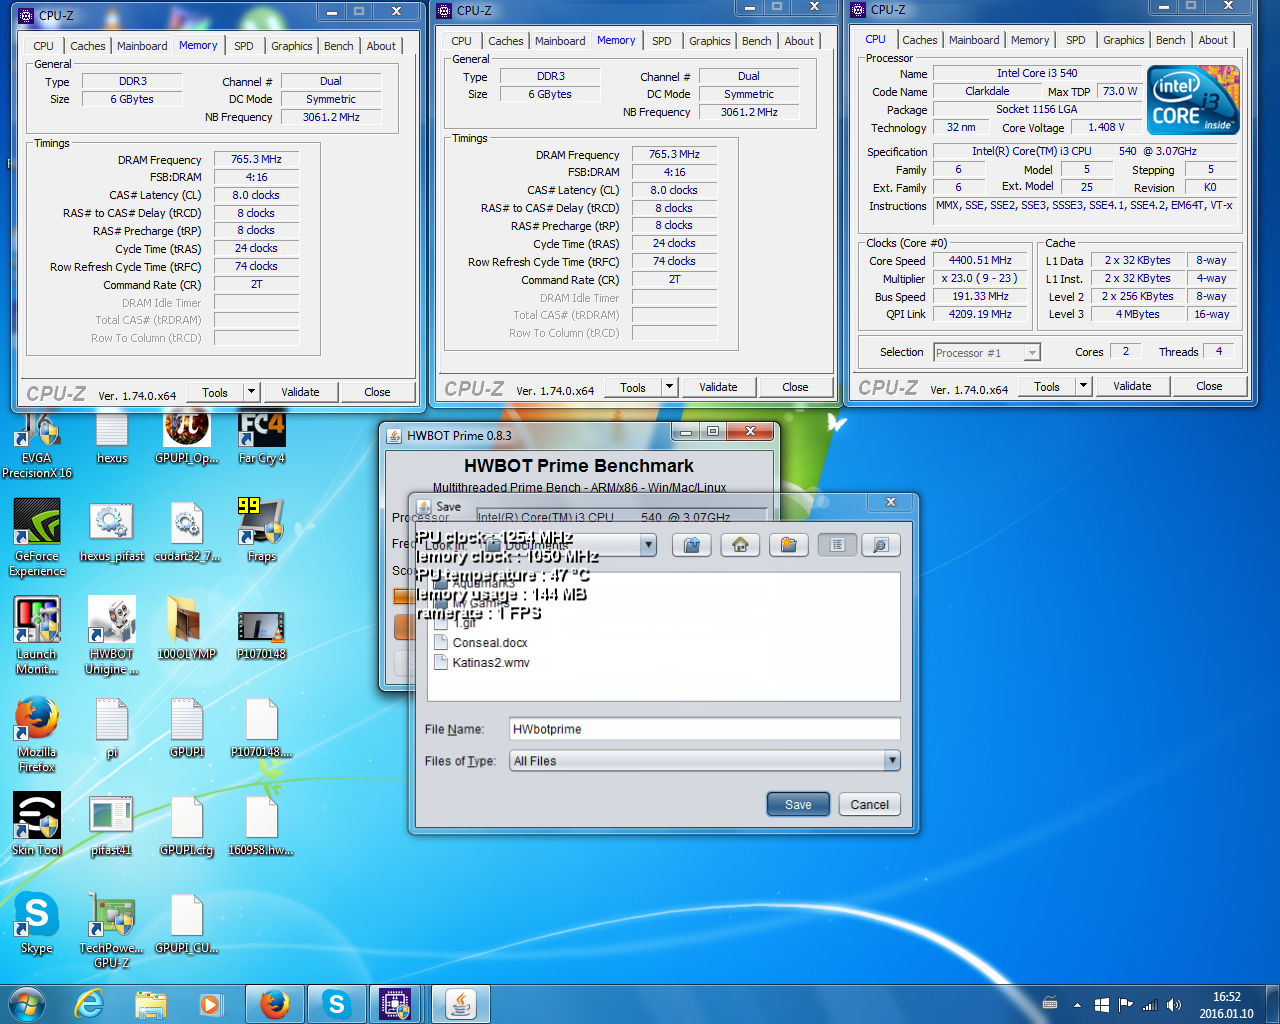
Task: Select the HWBOT Unigine desktop shortcut
Action: [x=112, y=636]
